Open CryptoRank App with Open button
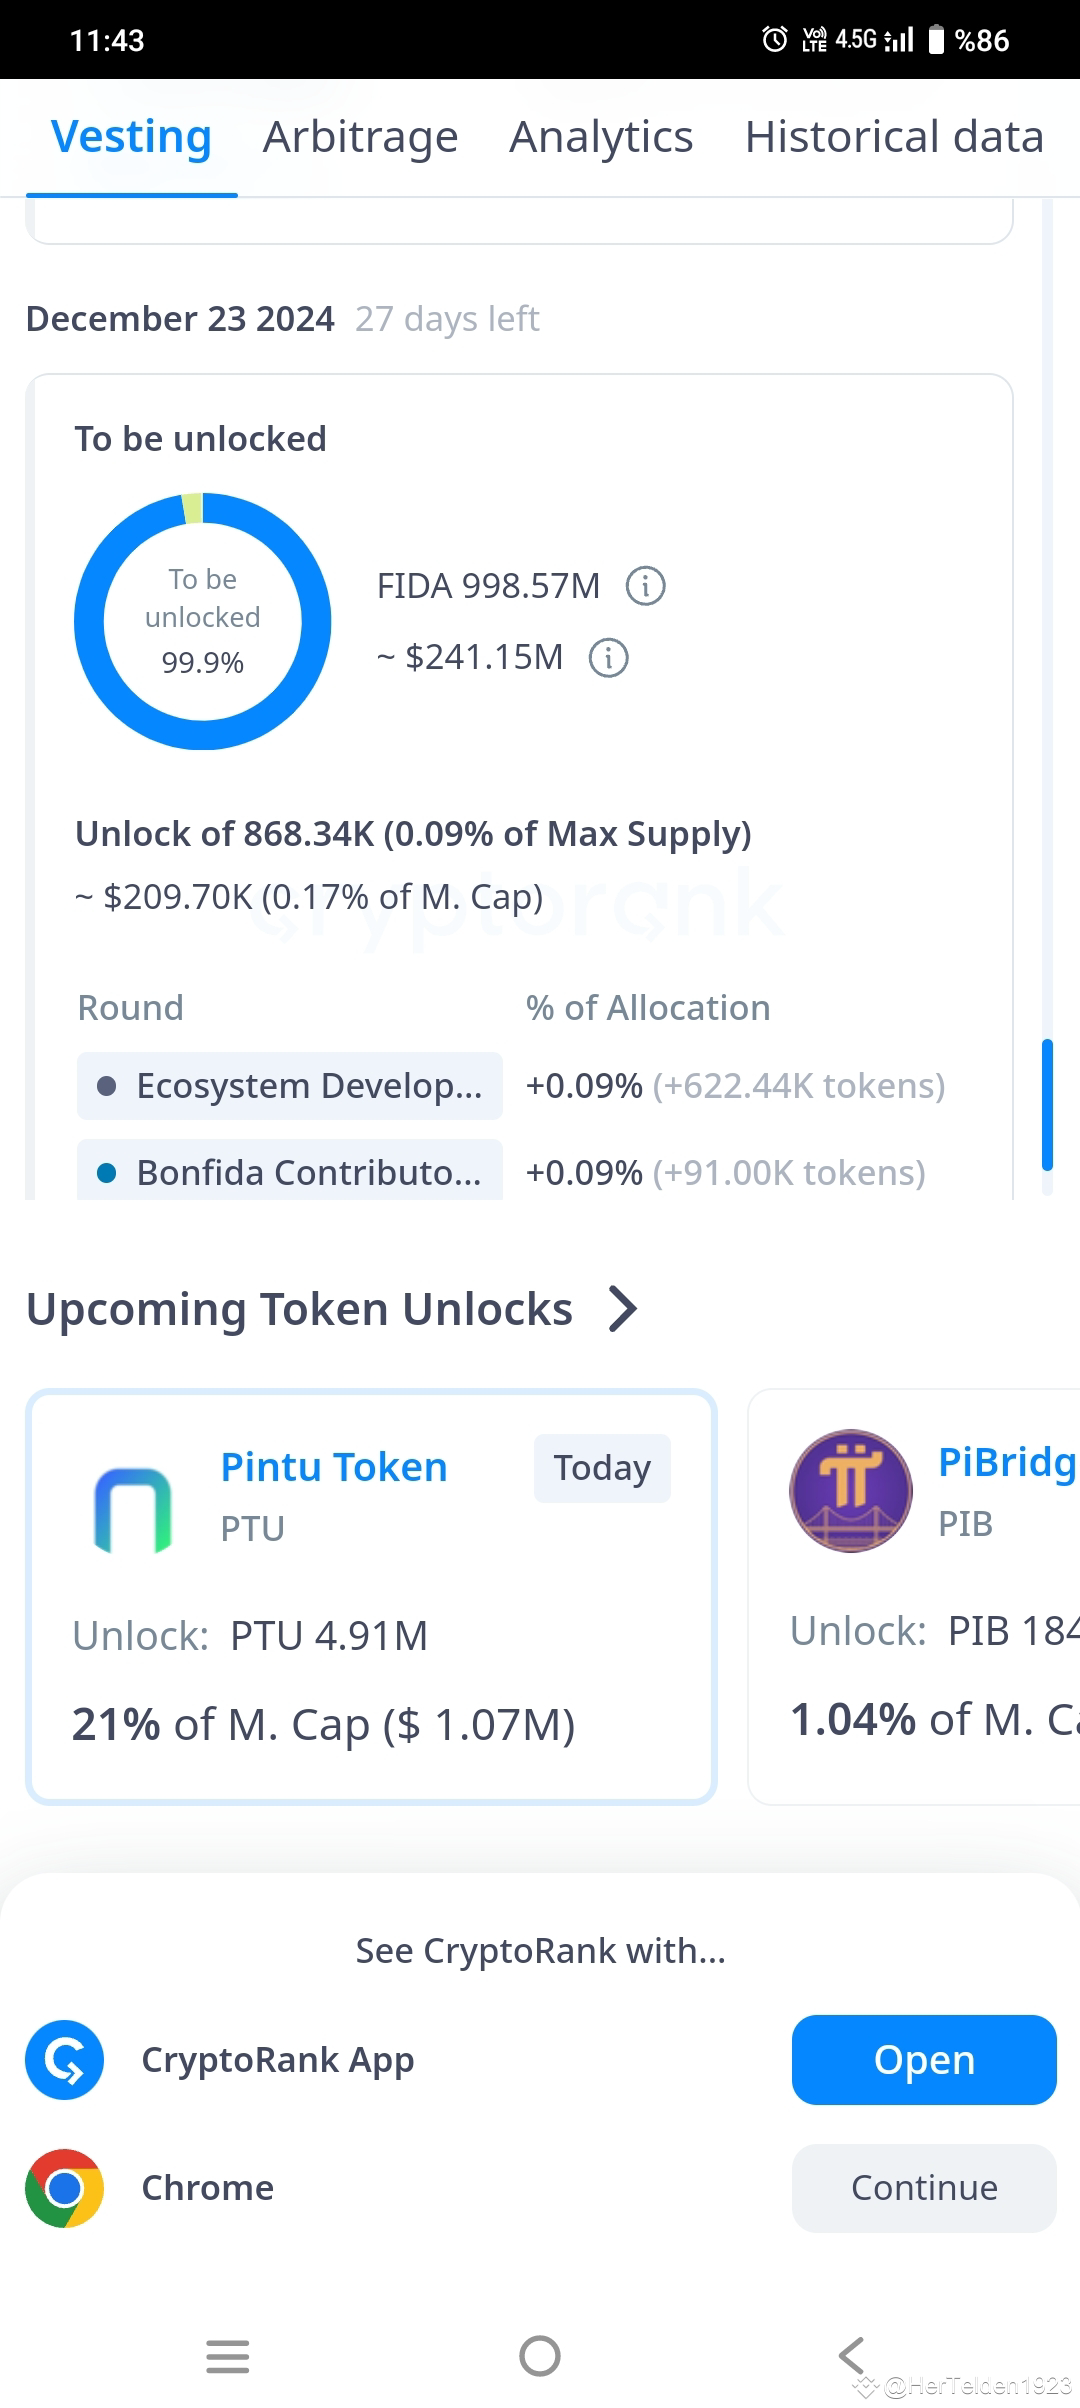This screenshot has width=1080, height=2408. coord(924,2060)
